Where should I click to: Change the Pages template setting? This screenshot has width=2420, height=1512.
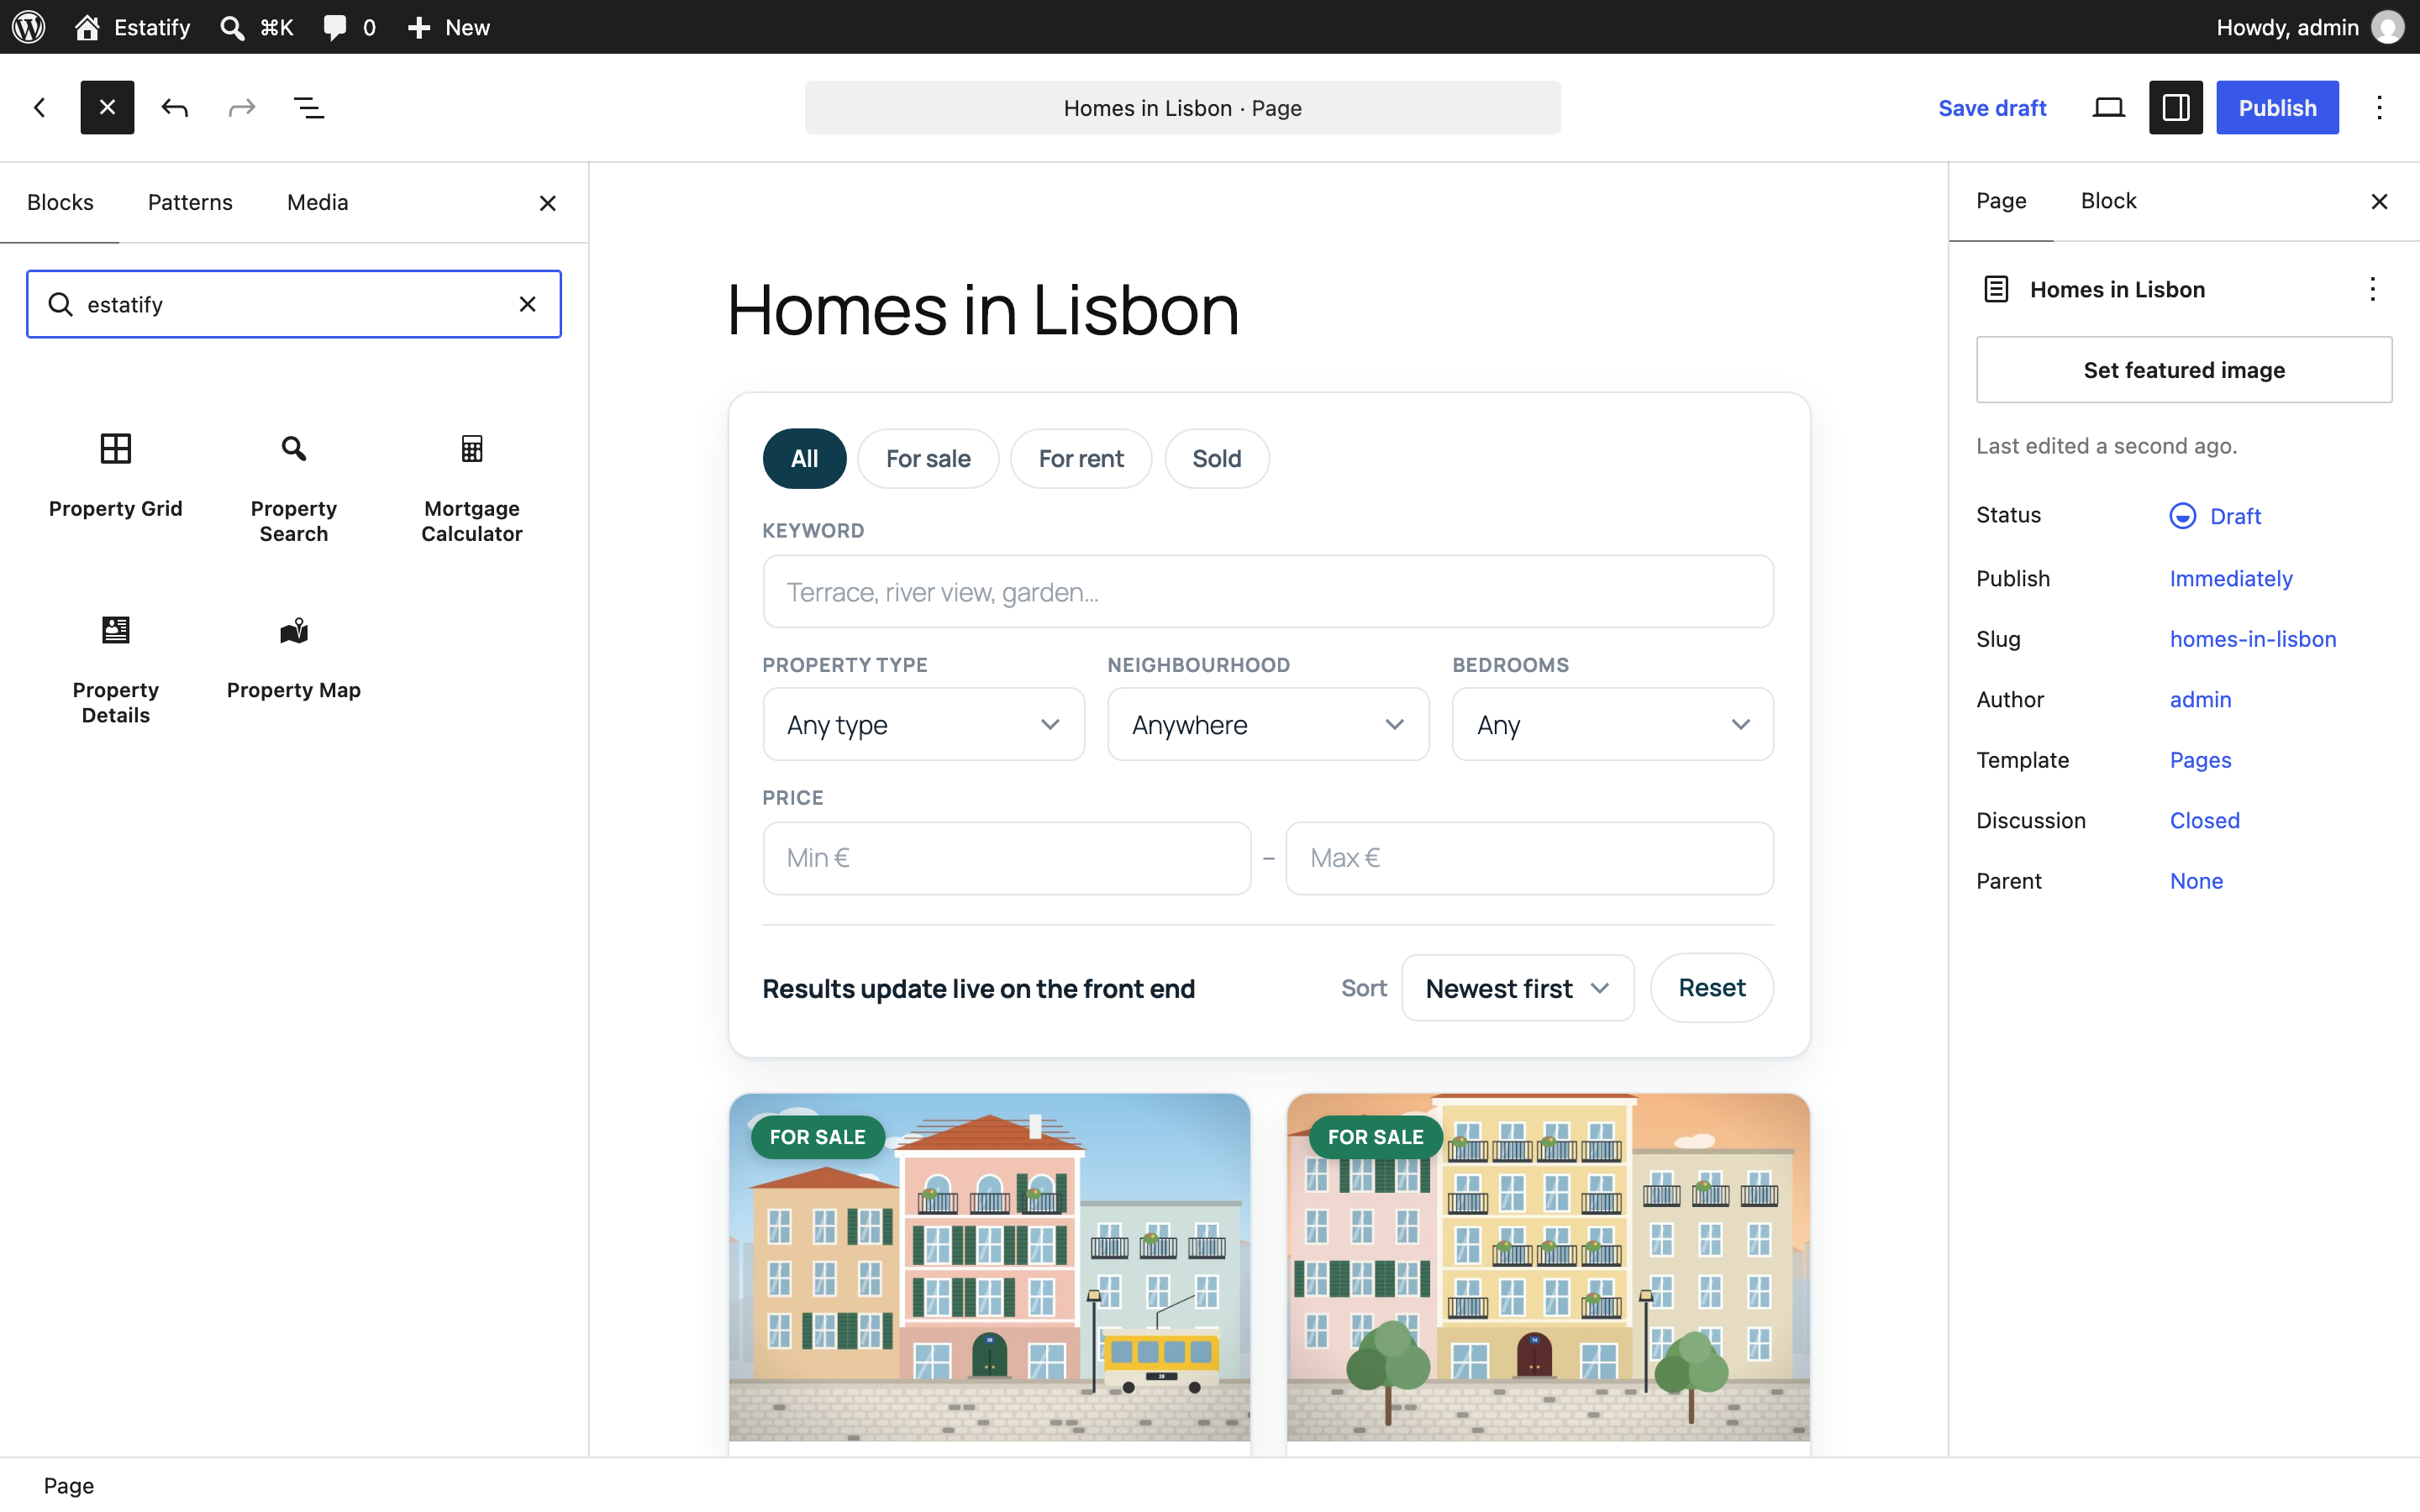point(2200,760)
